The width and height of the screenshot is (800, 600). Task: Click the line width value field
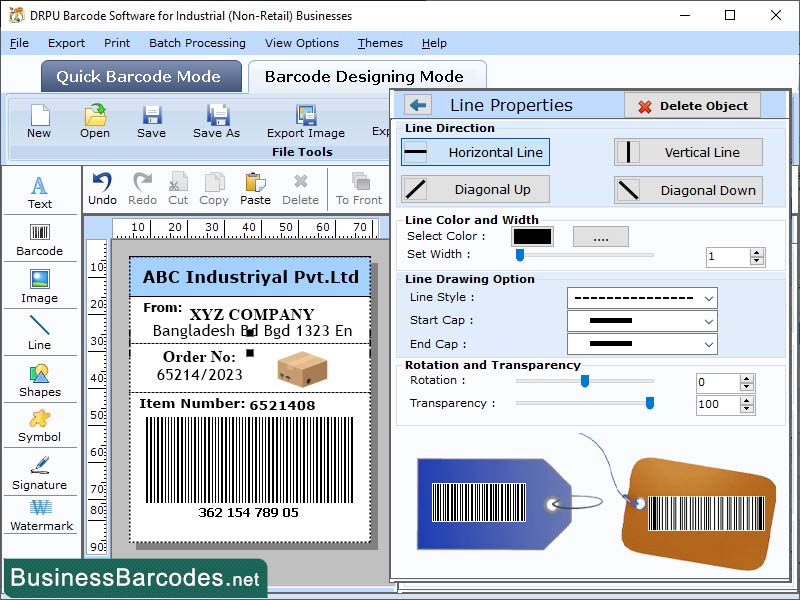click(728, 257)
